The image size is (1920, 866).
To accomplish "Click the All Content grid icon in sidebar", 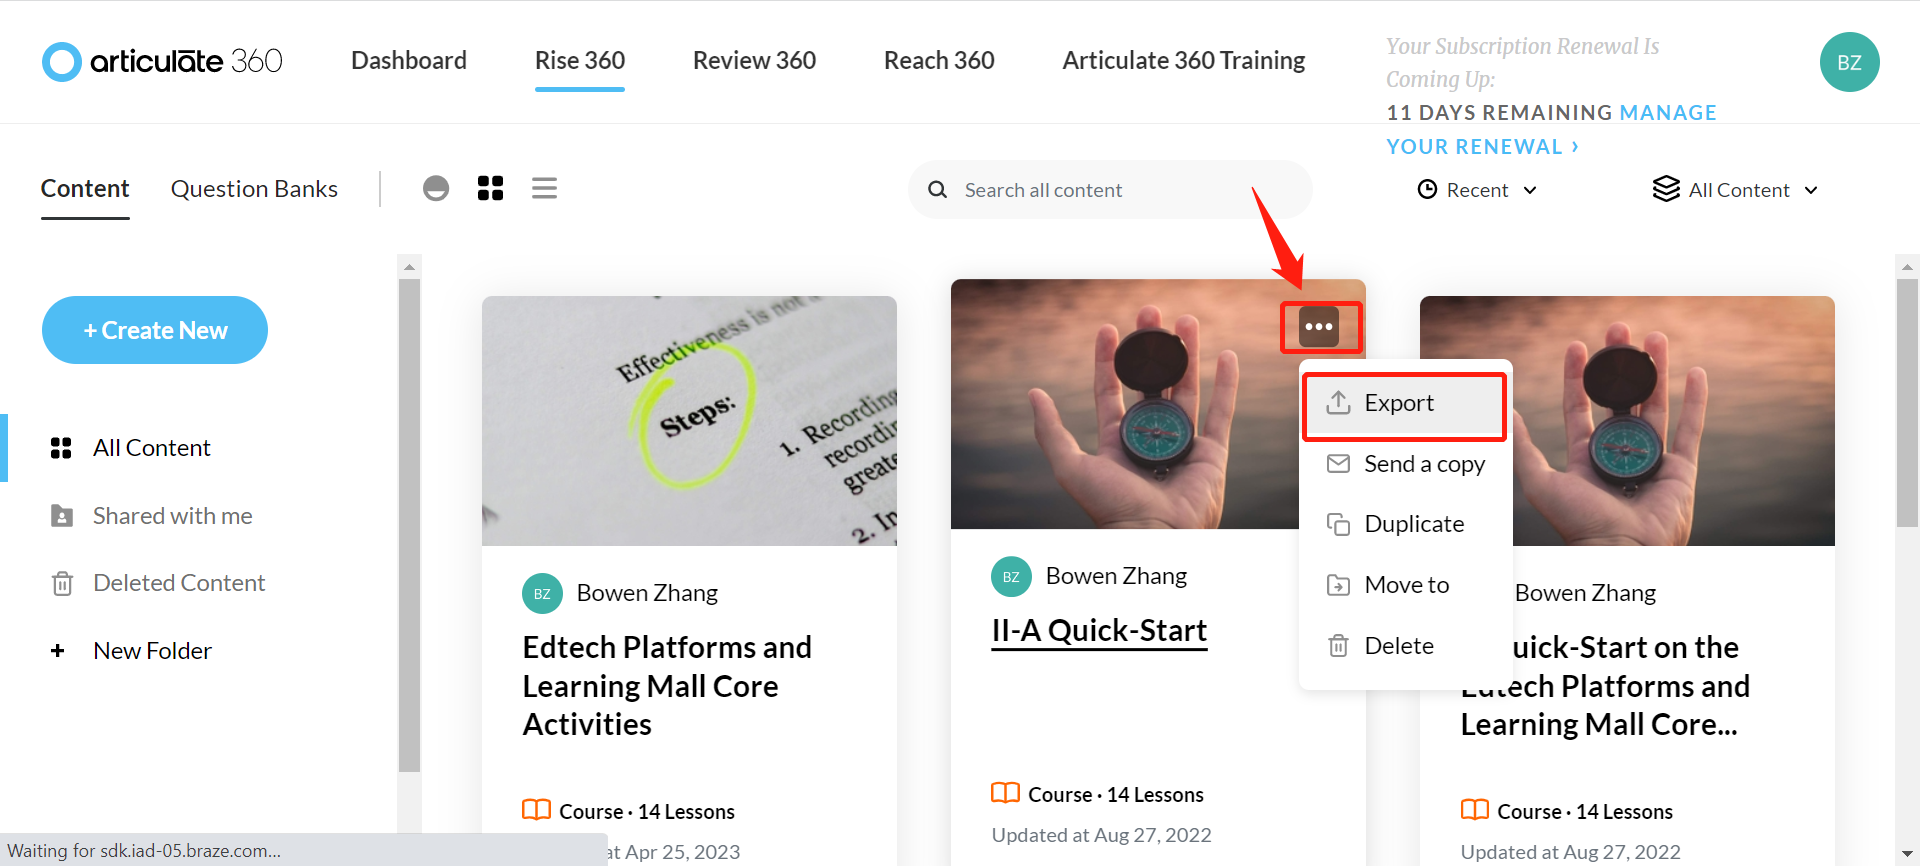I will point(61,448).
